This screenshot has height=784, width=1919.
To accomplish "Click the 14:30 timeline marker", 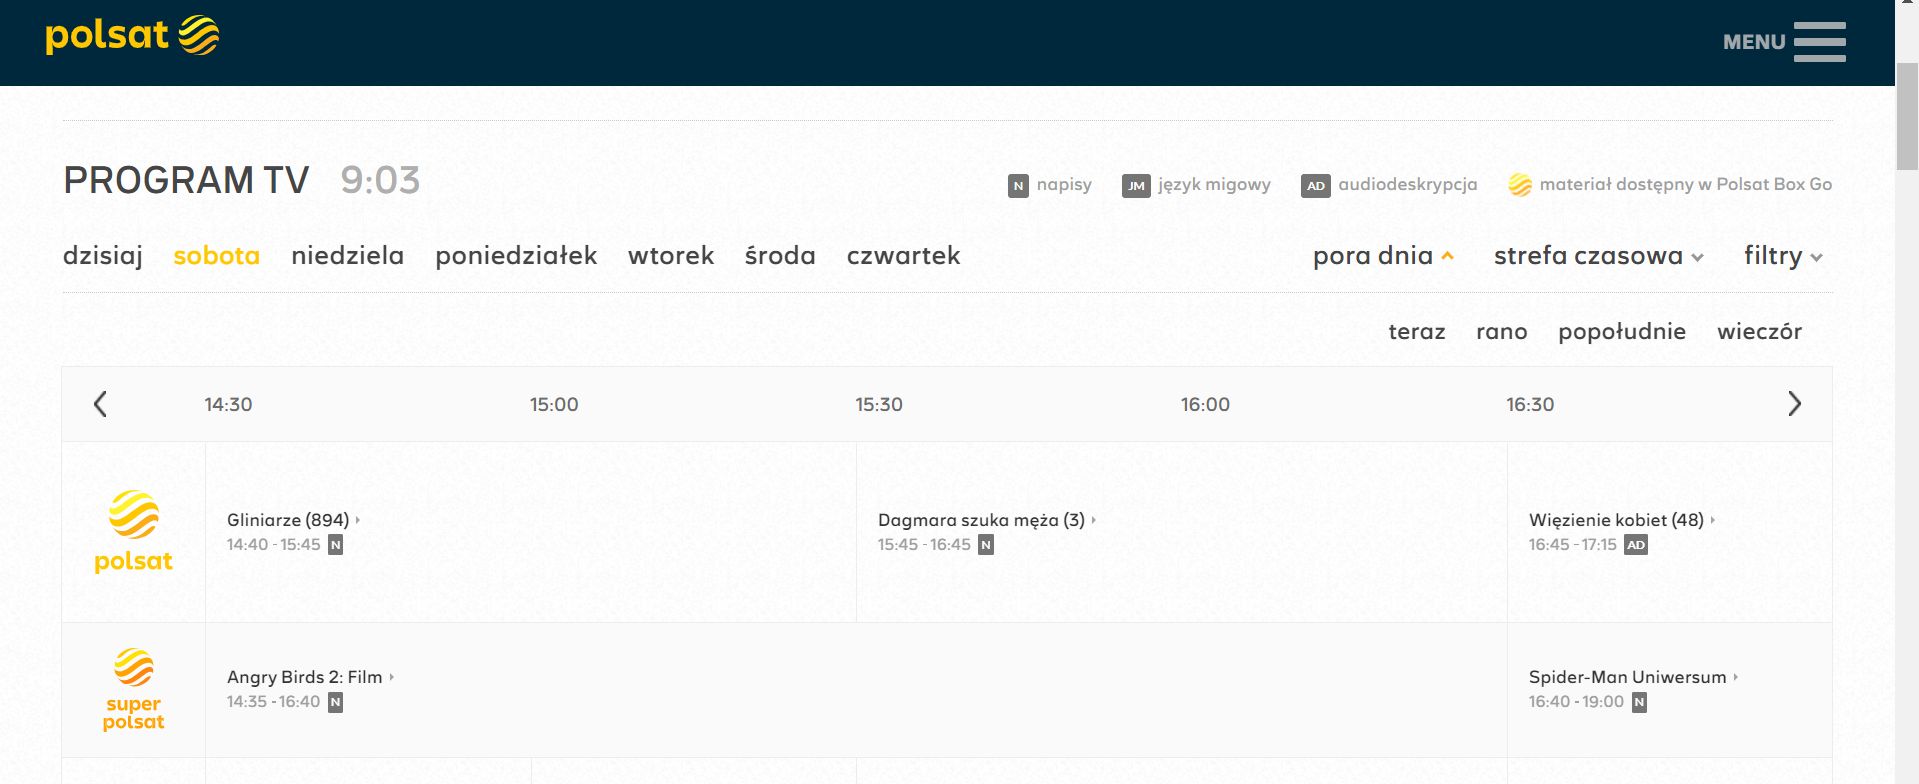I will (x=228, y=404).
